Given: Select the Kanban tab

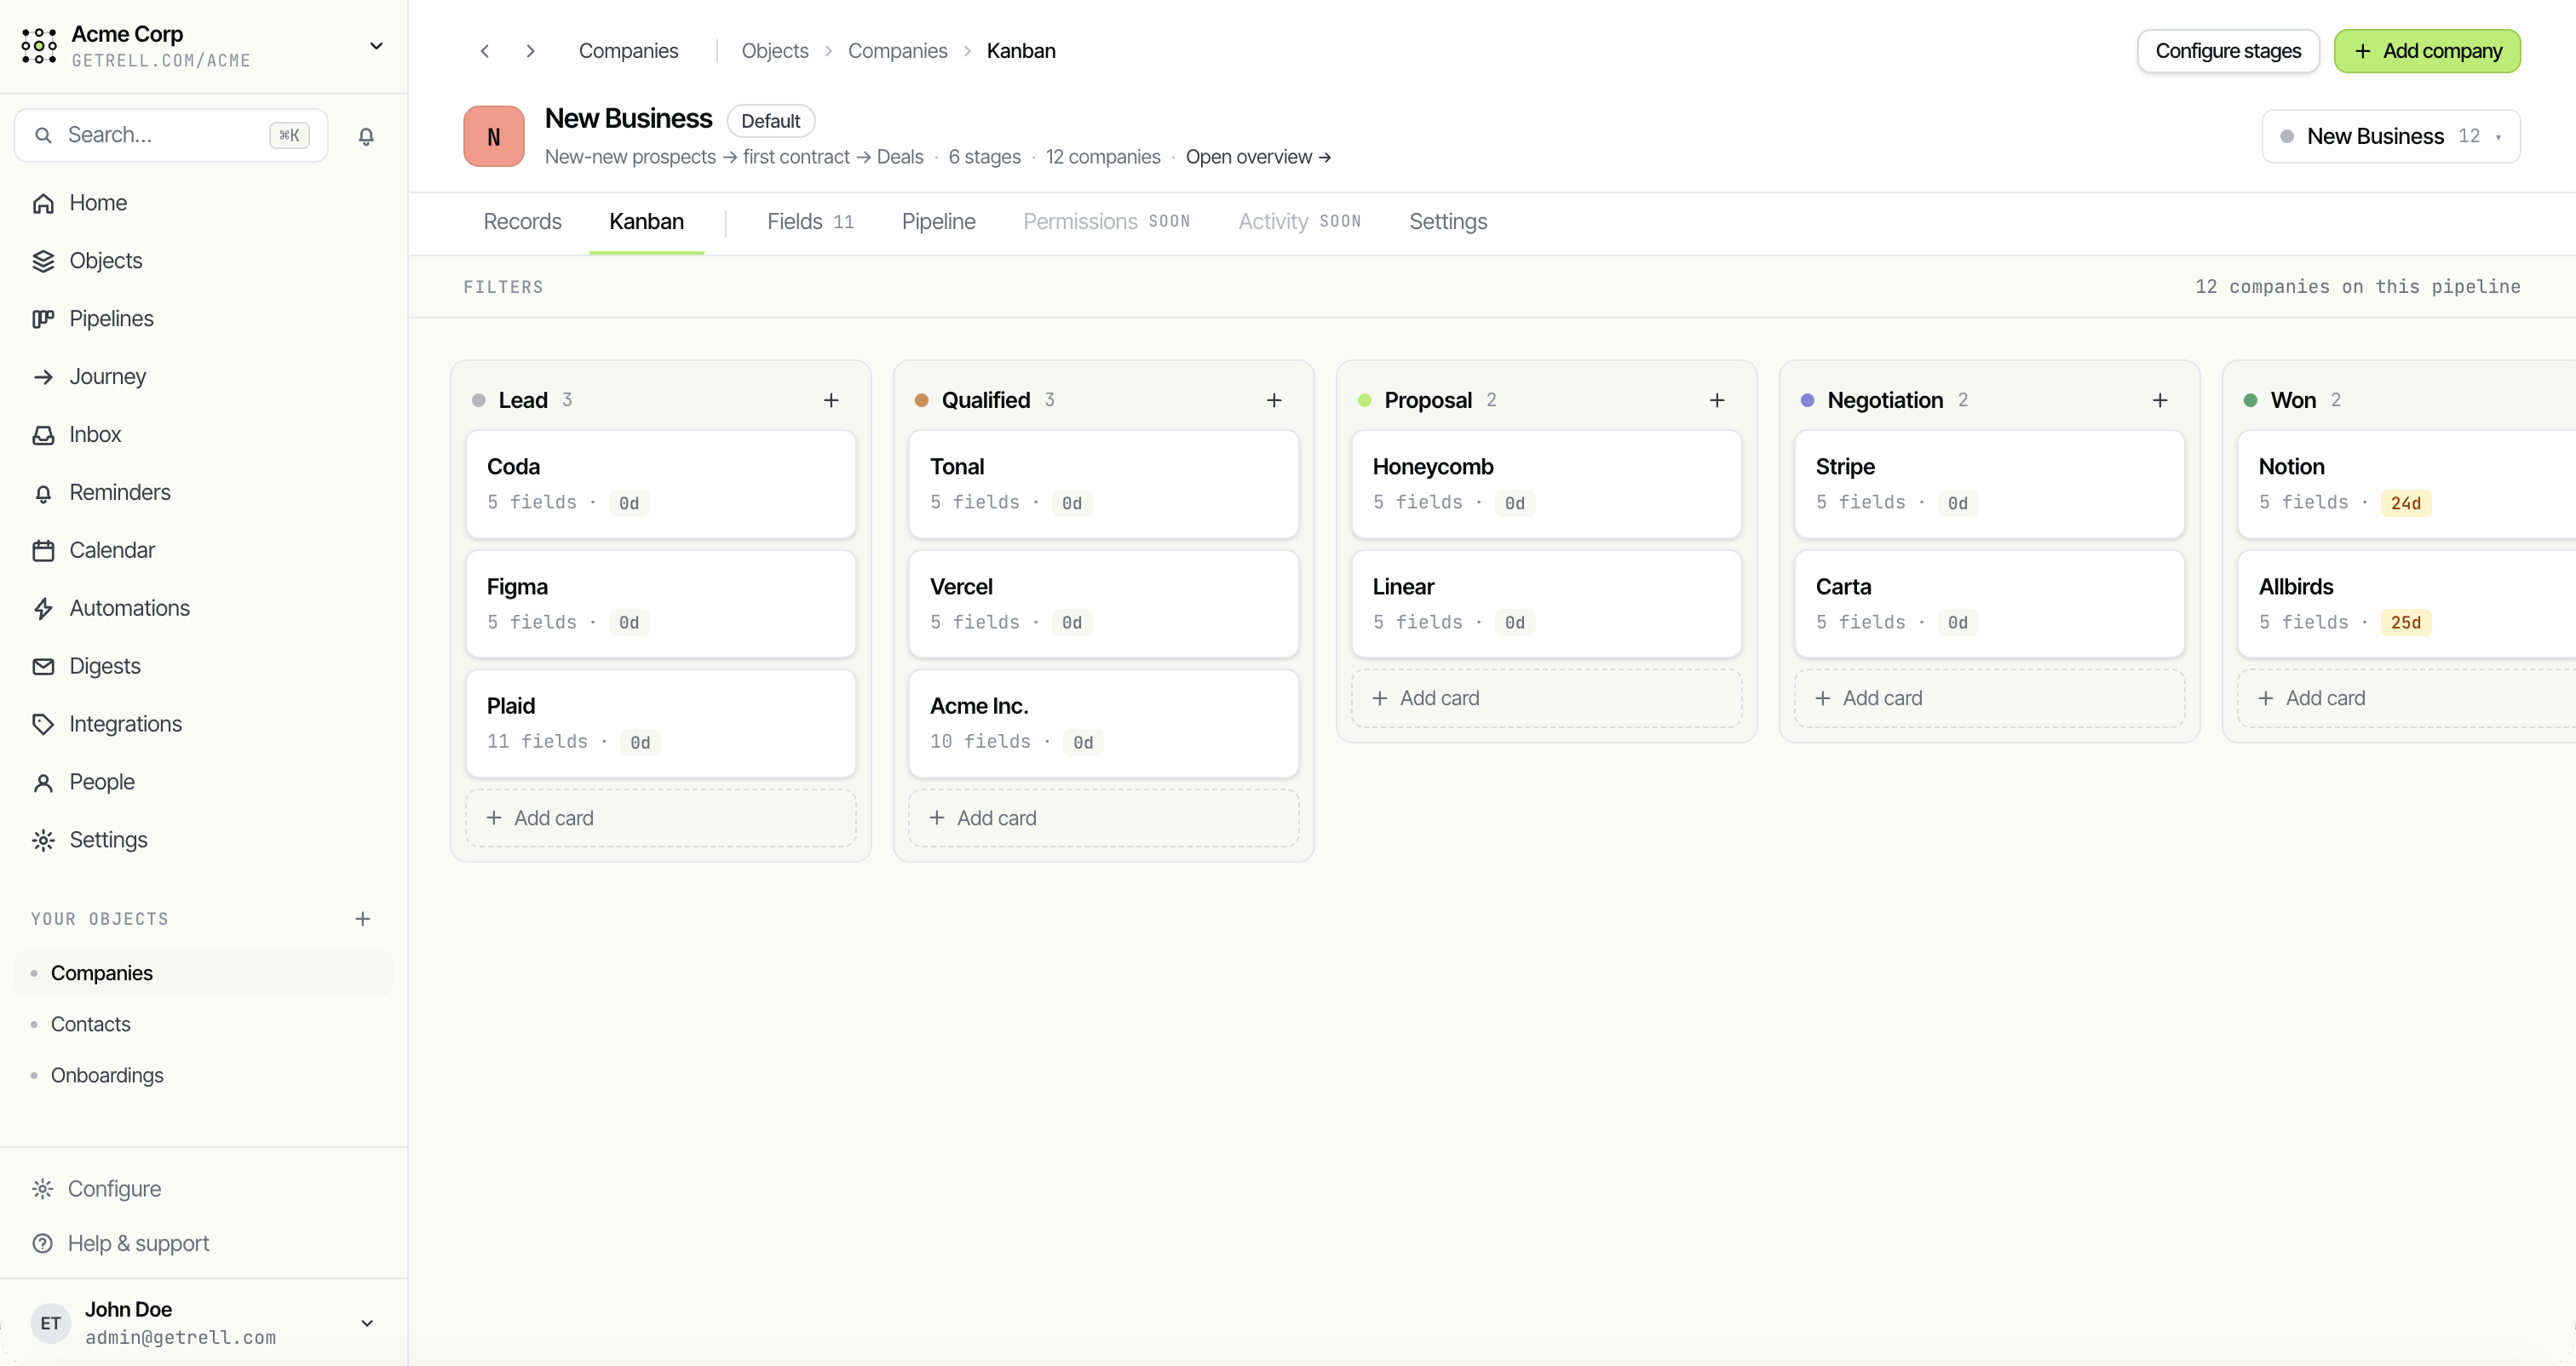Looking at the screenshot, I should 646,222.
